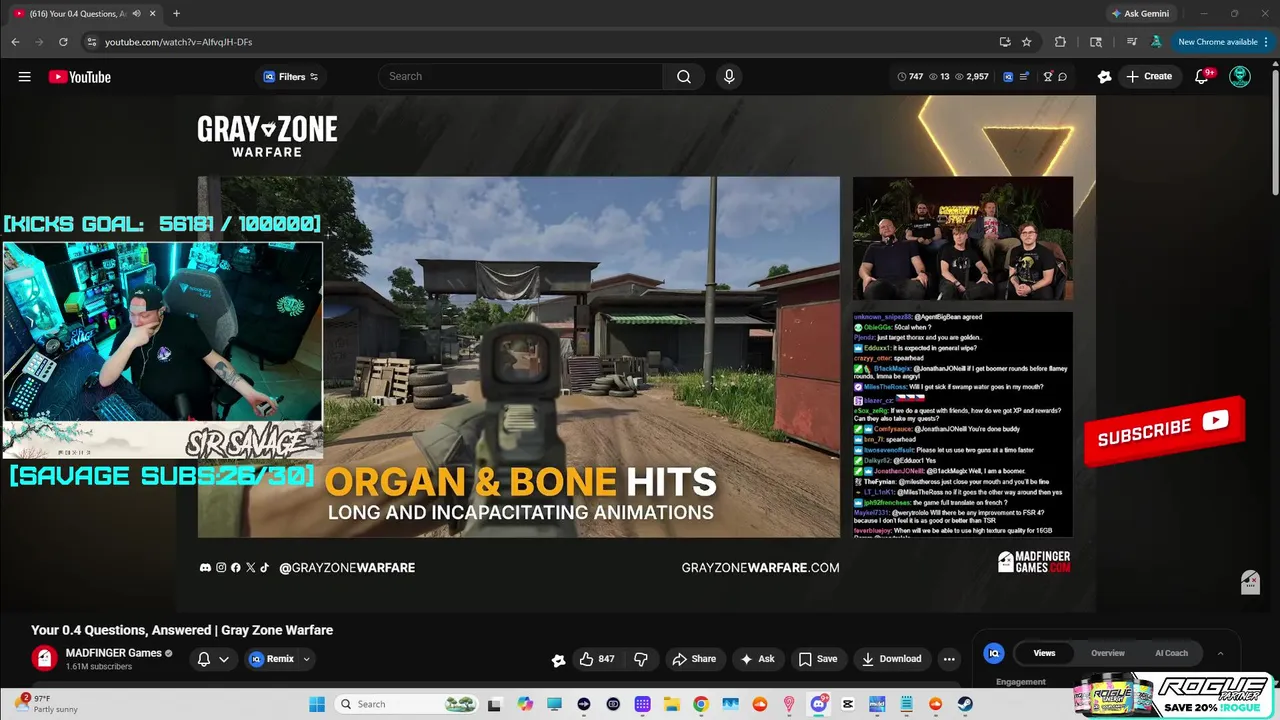Click the vidIQ Remix button
Viewport: 1280px width, 720px height.
point(272,659)
